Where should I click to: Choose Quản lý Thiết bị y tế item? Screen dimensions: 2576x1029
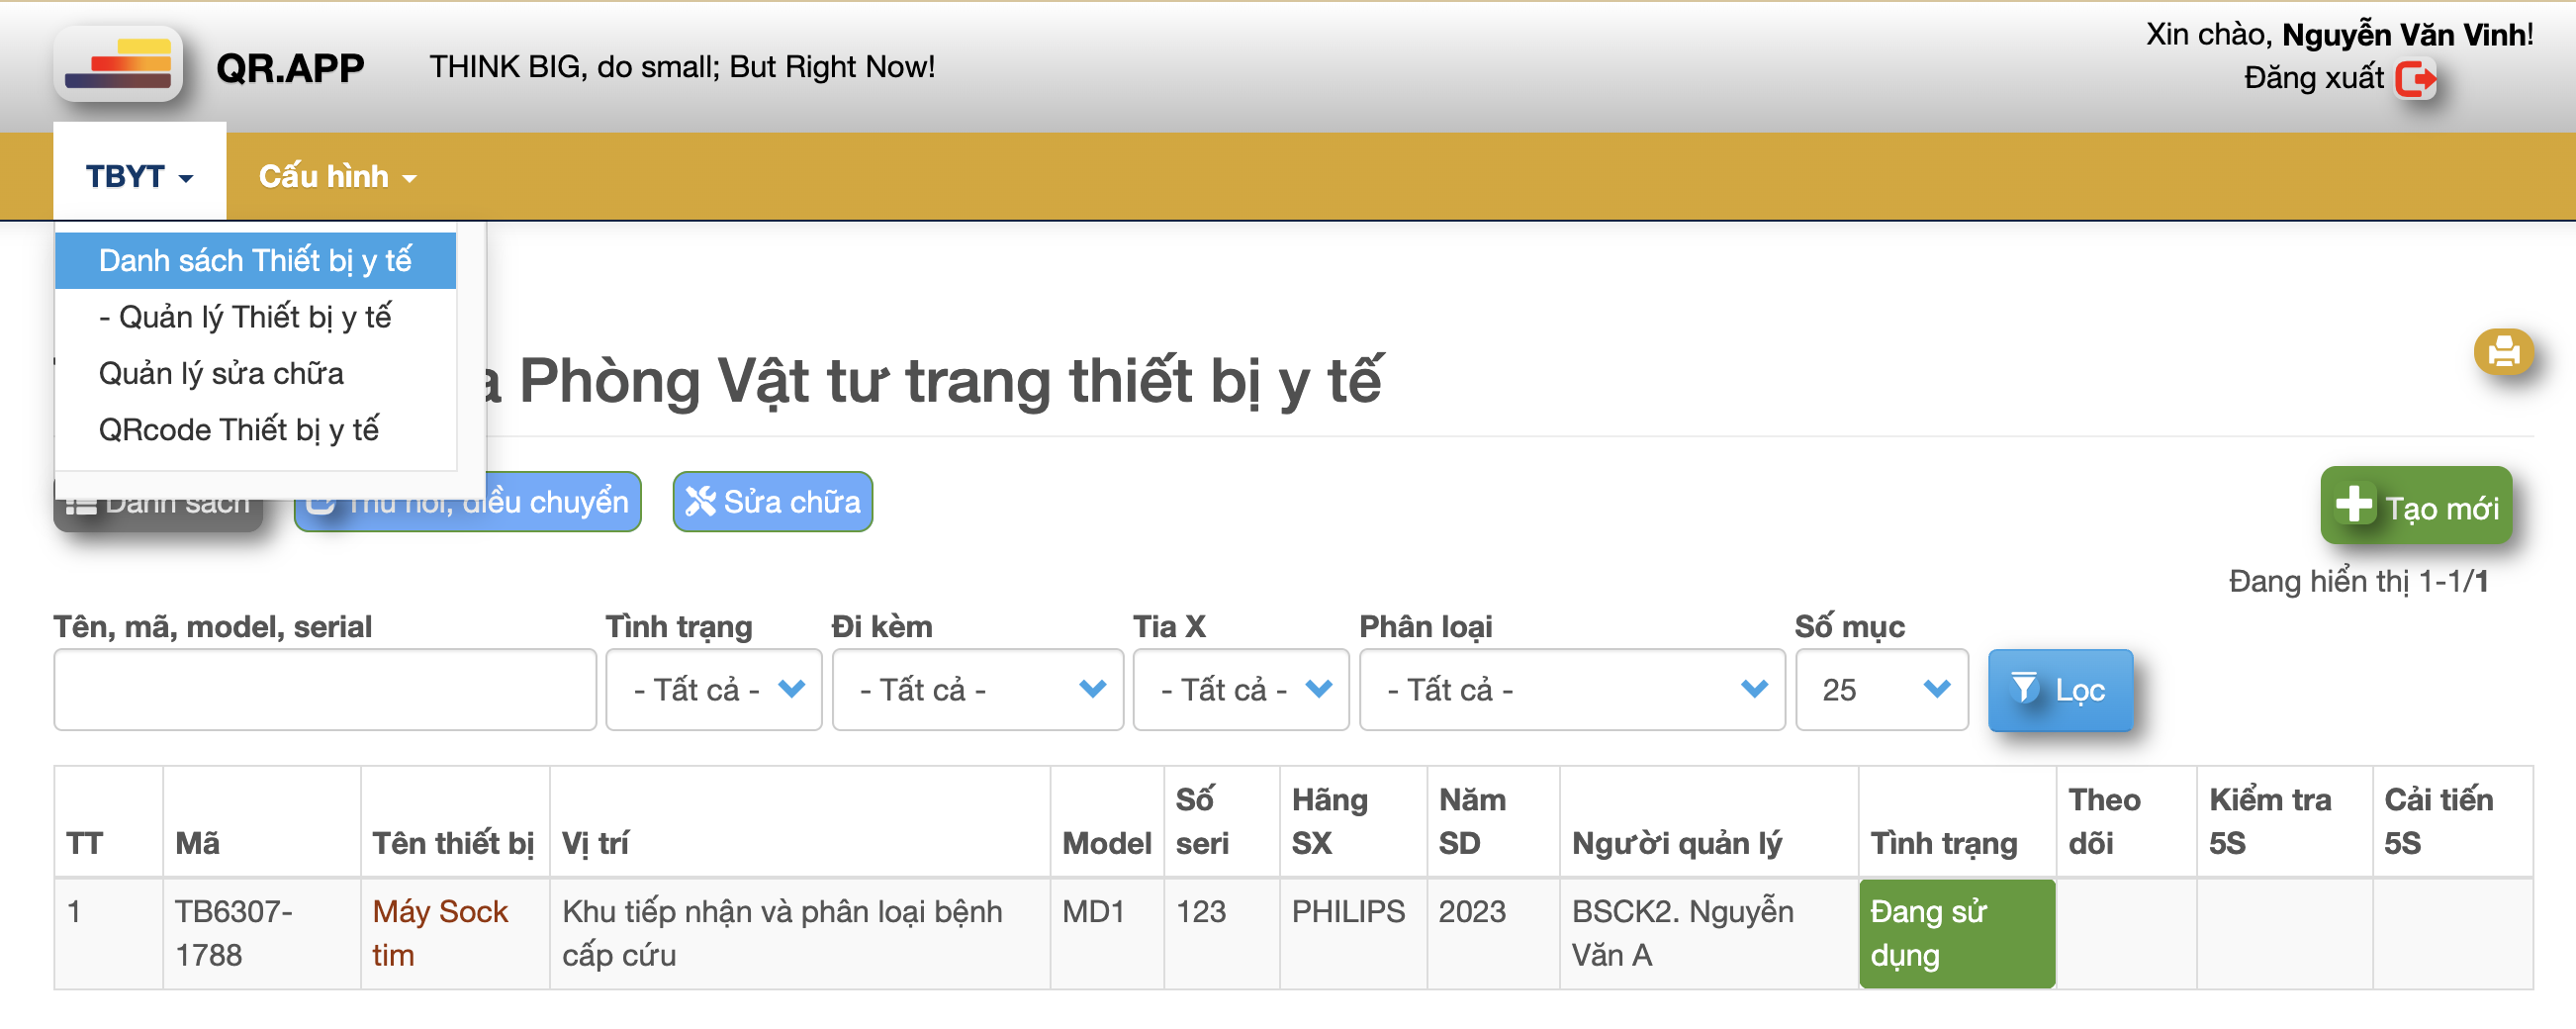pyautogui.click(x=245, y=317)
